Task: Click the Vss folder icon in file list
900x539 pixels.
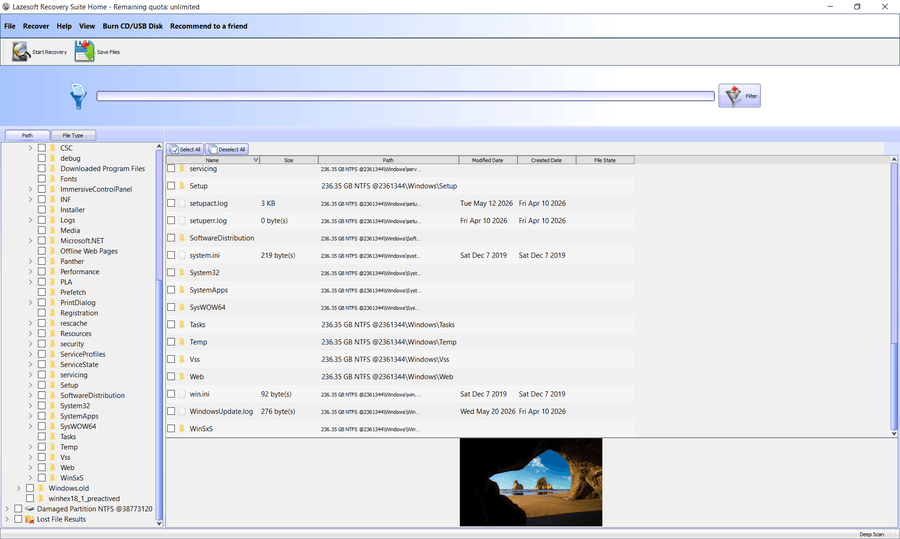Action: click(x=182, y=359)
